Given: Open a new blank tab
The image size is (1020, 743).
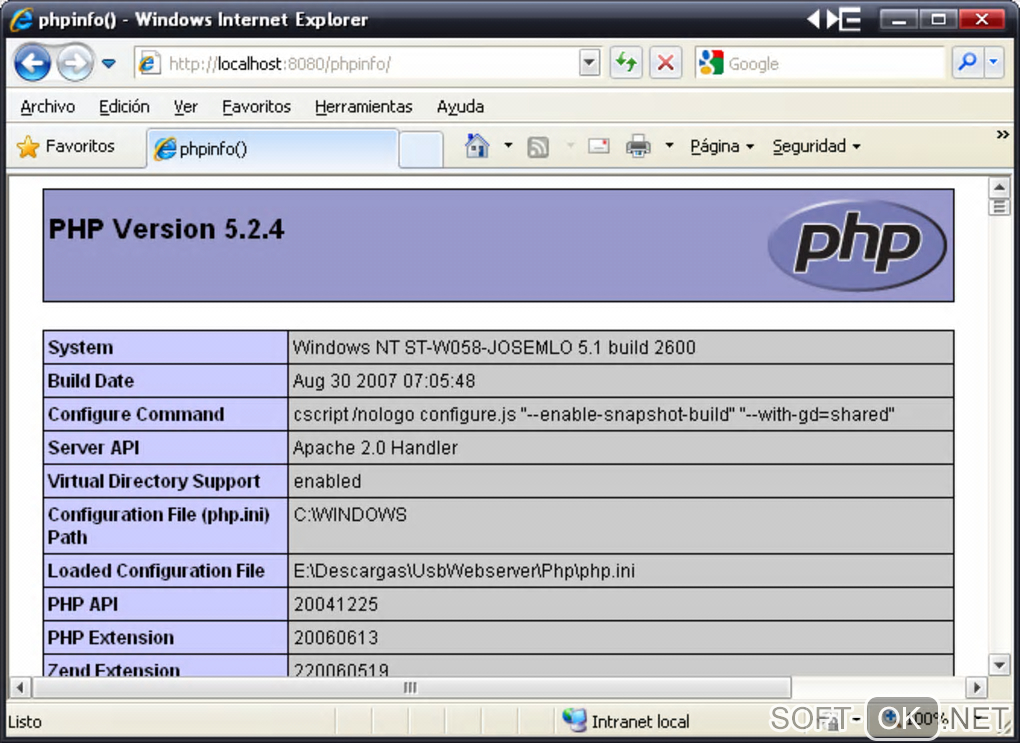Looking at the screenshot, I should (421, 149).
